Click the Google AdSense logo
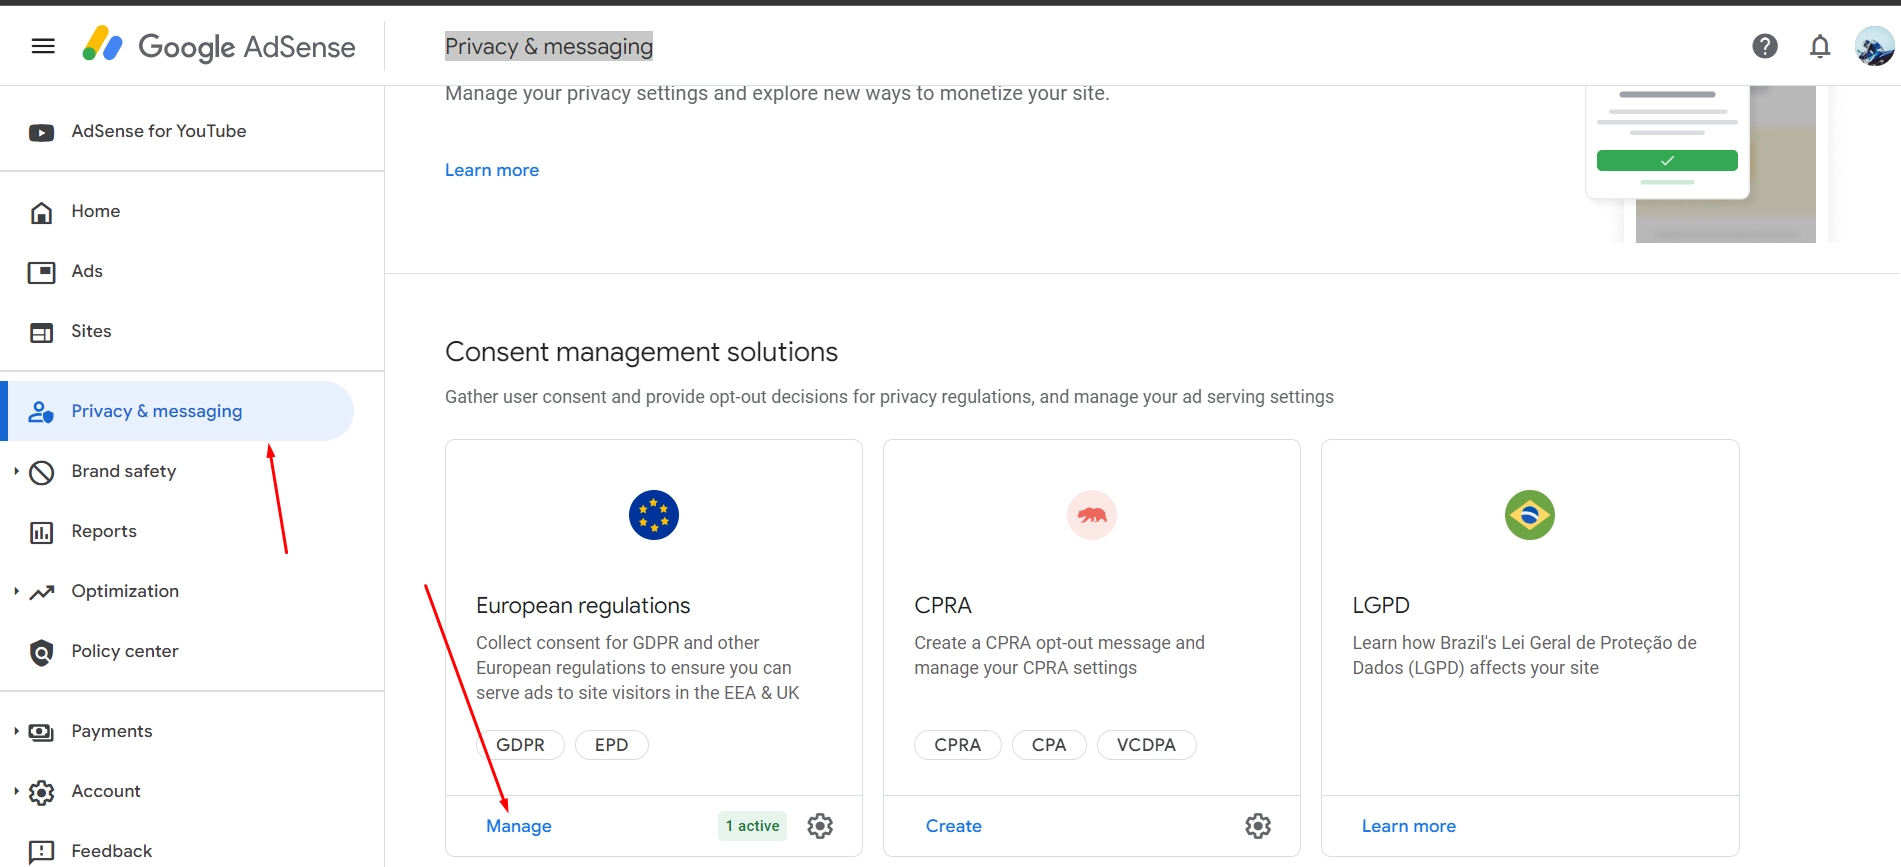The image size is (1901, 867). click(219, 46)
